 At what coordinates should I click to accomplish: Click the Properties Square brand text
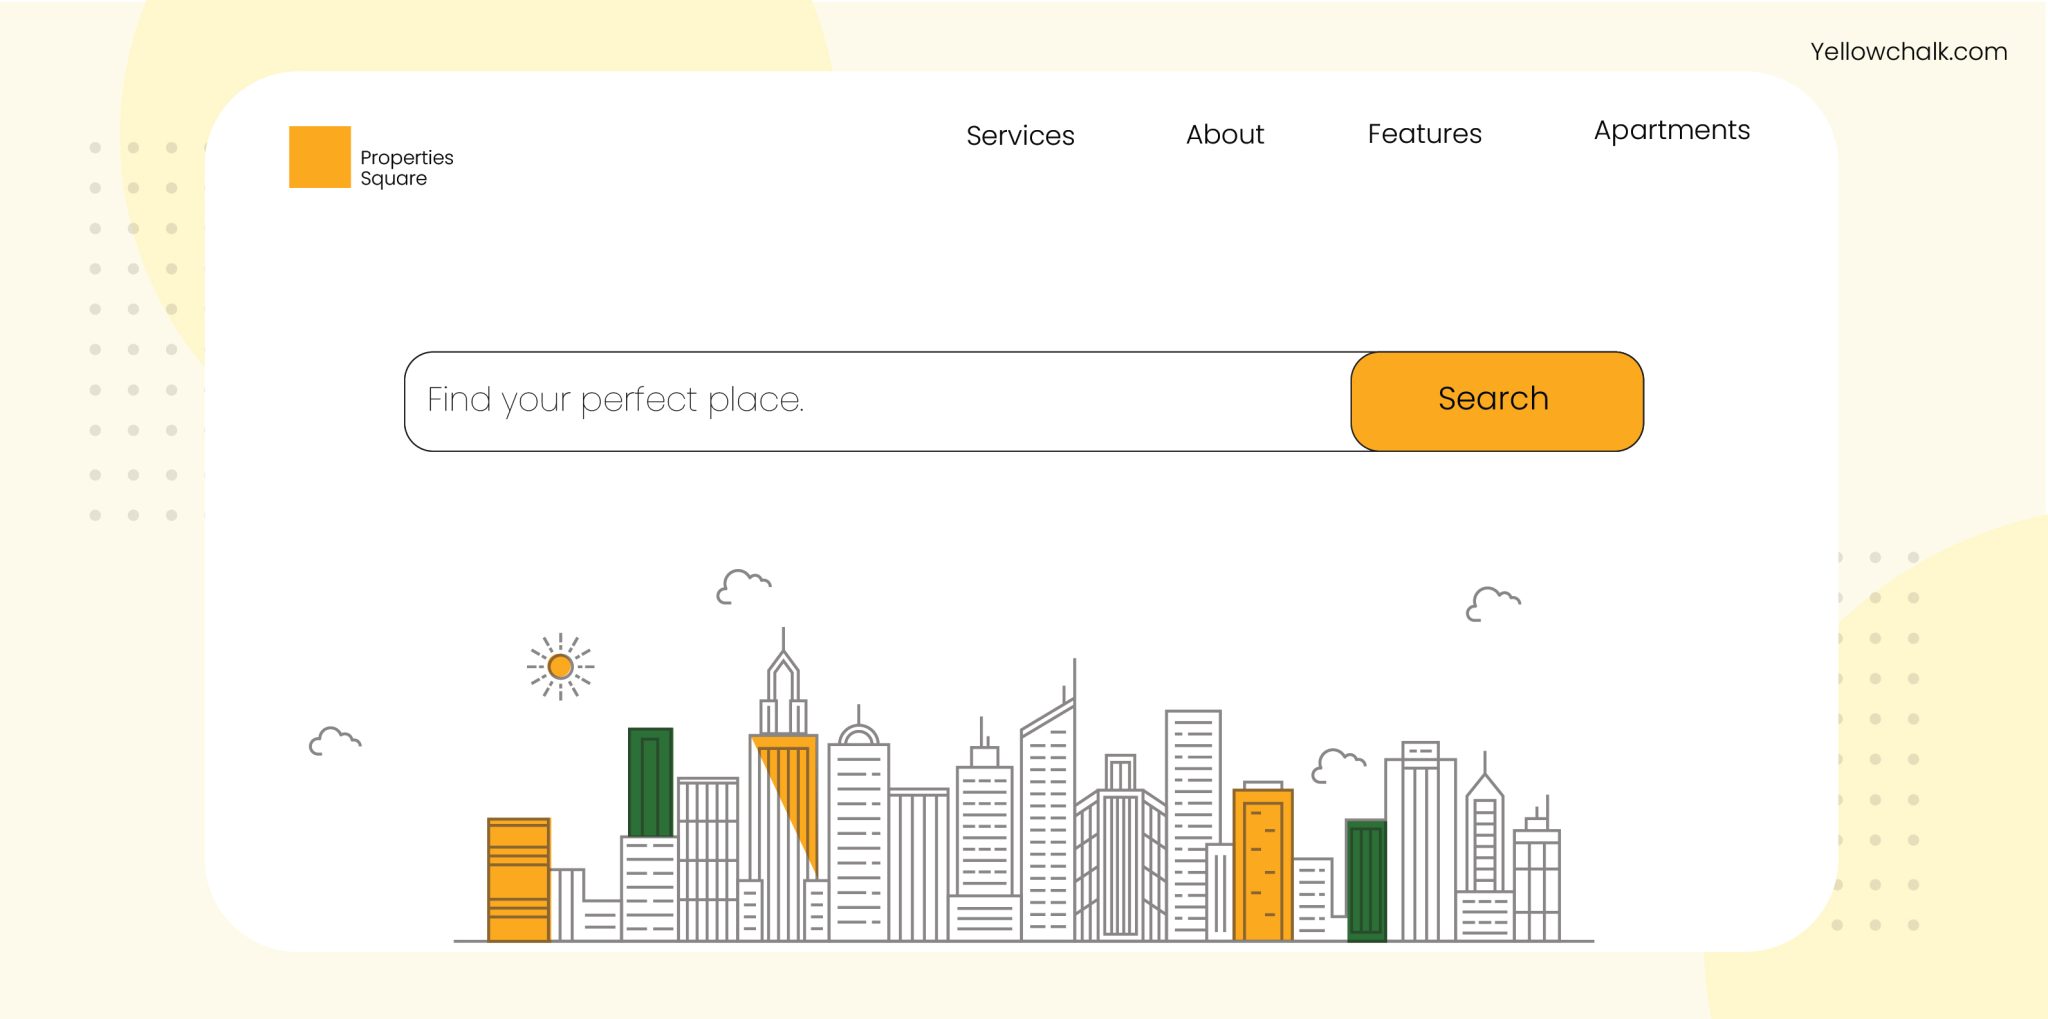click(406, 167)
